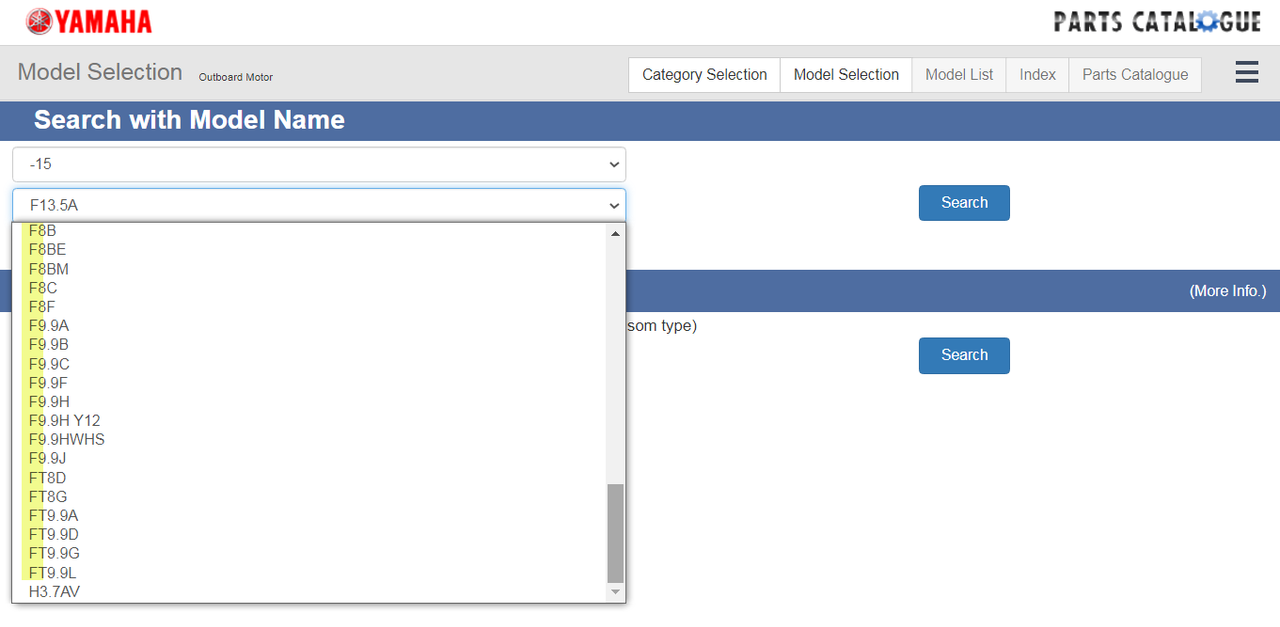1280x627 pixels.
Task: Click the dropdown list scroll-up arrow
Action: 615,233
